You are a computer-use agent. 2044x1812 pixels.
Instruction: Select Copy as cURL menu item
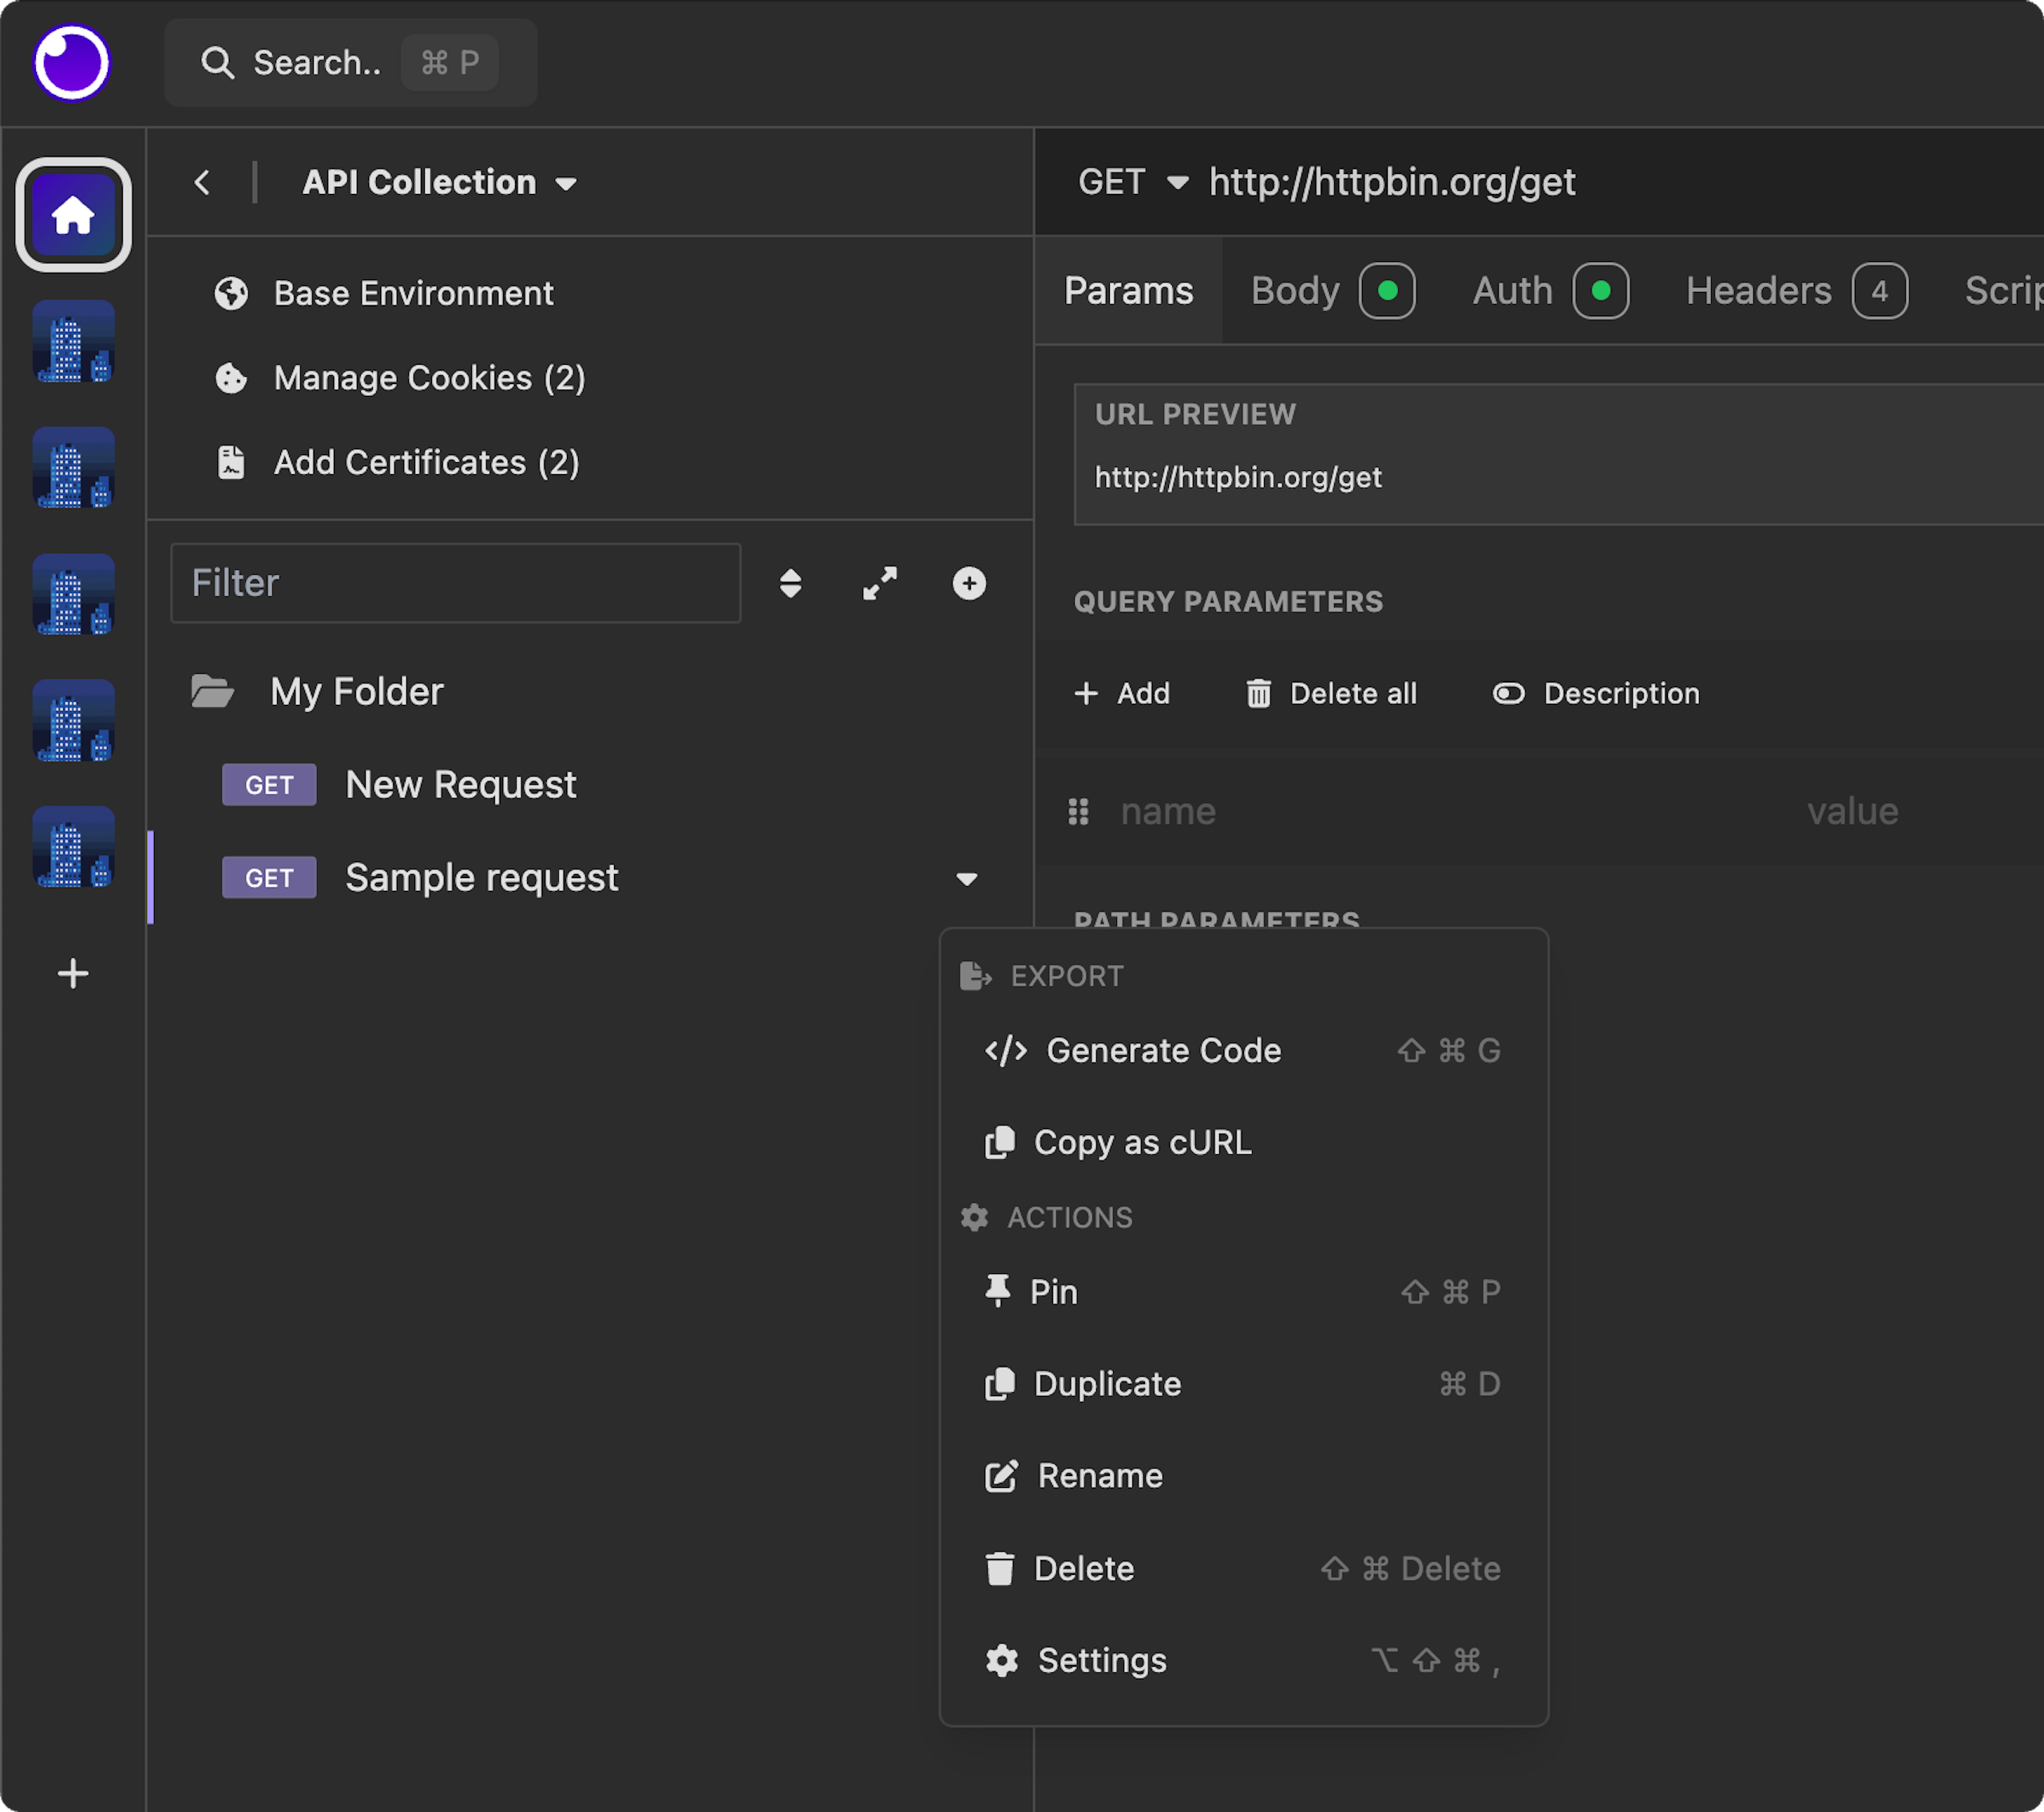pos(1141,1142)
